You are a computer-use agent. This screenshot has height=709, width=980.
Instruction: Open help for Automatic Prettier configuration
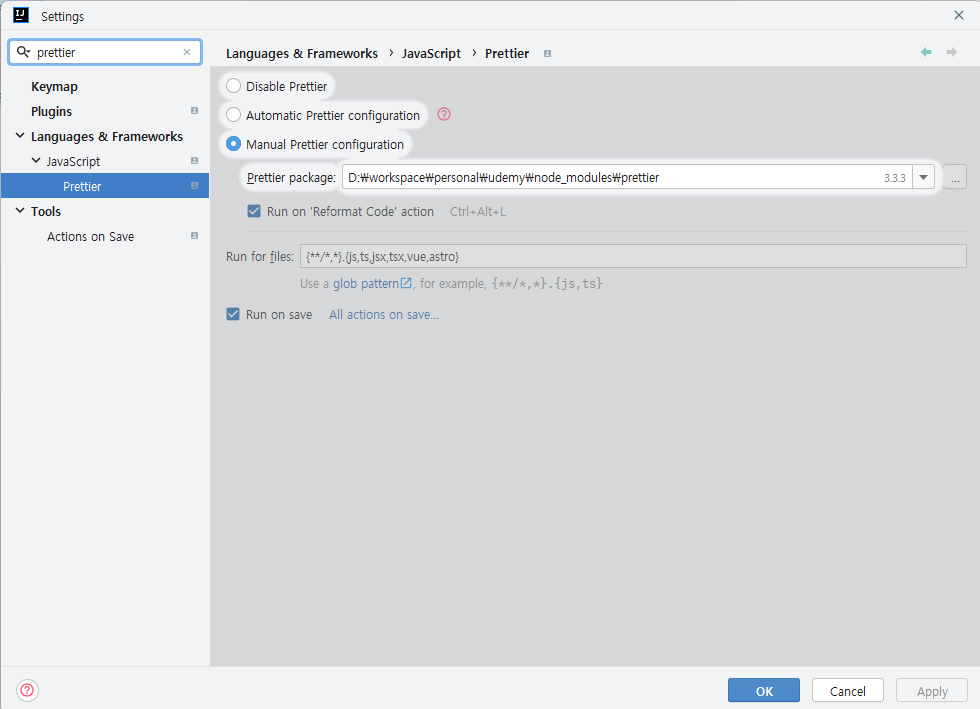[x=444, y=114]
